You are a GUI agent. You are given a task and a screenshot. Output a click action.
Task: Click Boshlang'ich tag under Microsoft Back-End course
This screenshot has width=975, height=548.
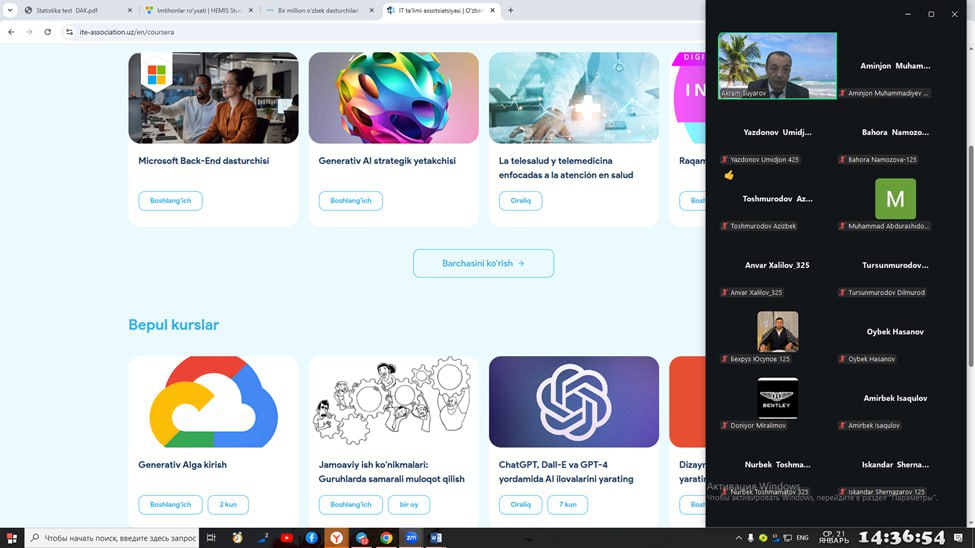pyautogui.click(x=170, y=201)
